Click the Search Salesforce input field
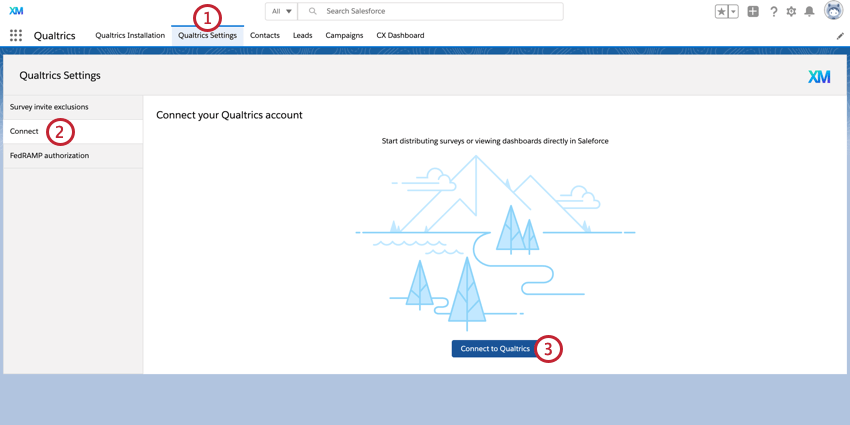 430,11
